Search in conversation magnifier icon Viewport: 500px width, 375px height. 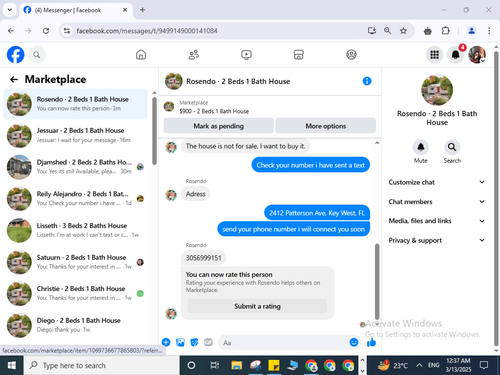pyautogui.click(x=452, y=147)
